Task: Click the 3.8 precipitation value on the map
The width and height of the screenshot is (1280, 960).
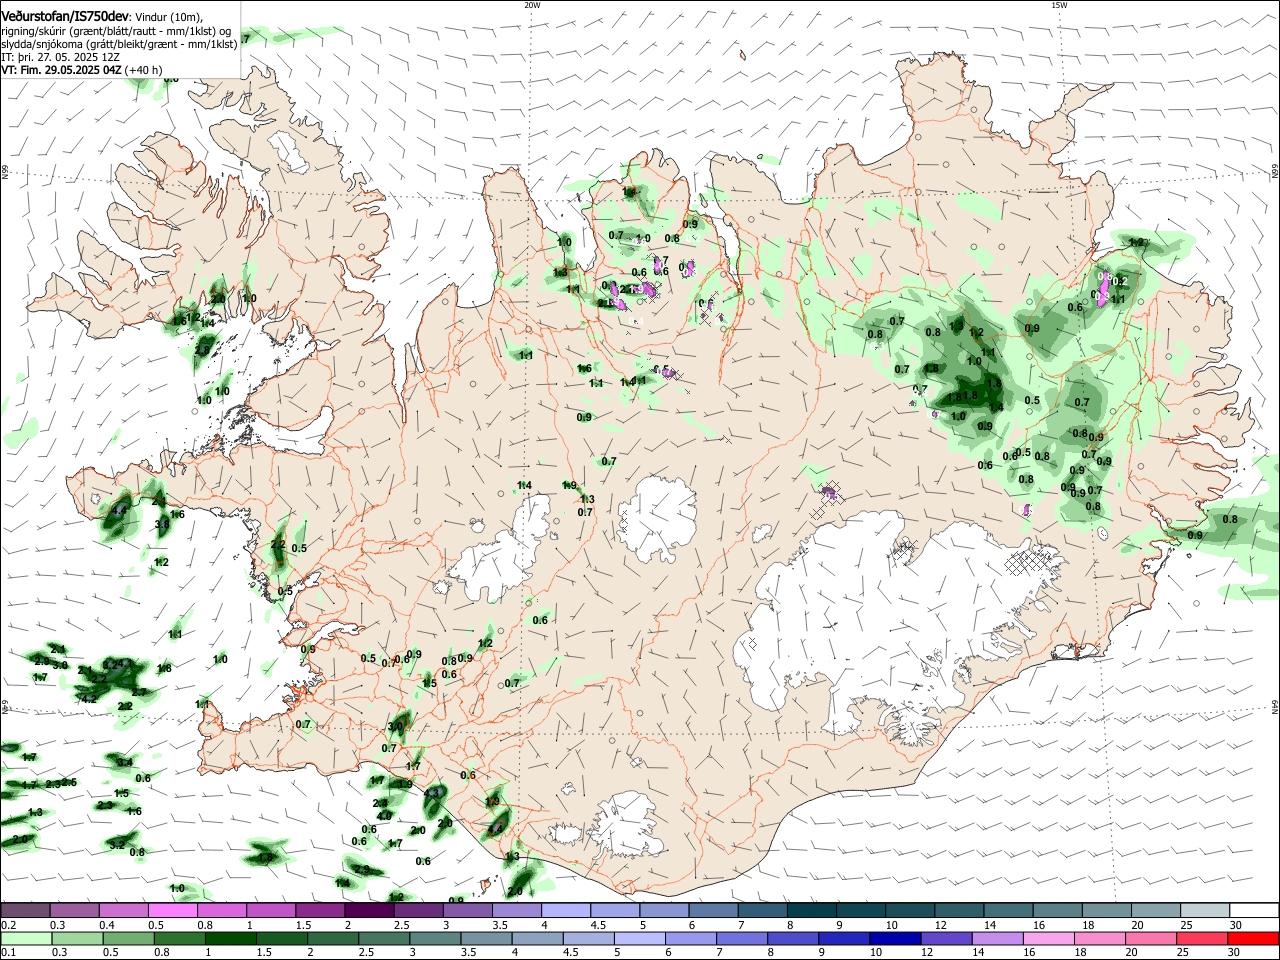Action: [162, 525]
